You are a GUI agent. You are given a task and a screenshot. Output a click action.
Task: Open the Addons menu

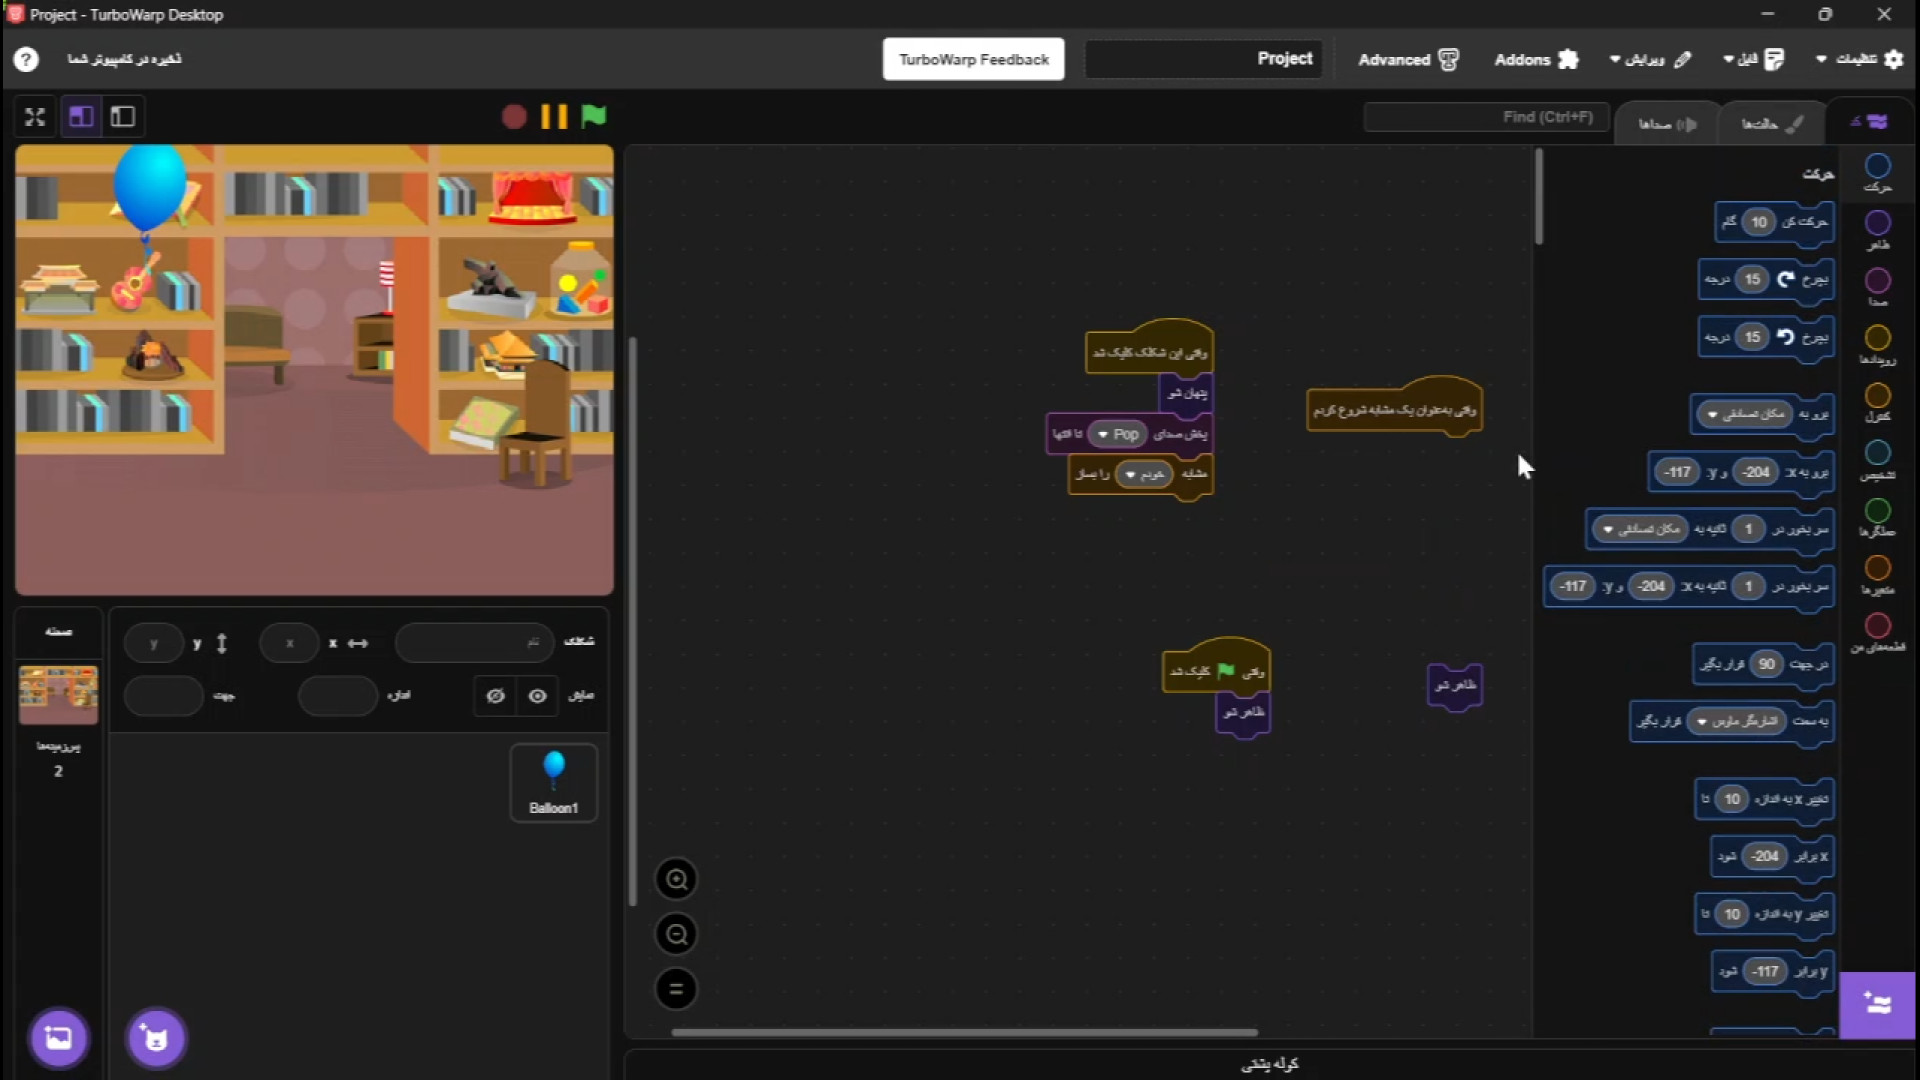[1536, 59]
